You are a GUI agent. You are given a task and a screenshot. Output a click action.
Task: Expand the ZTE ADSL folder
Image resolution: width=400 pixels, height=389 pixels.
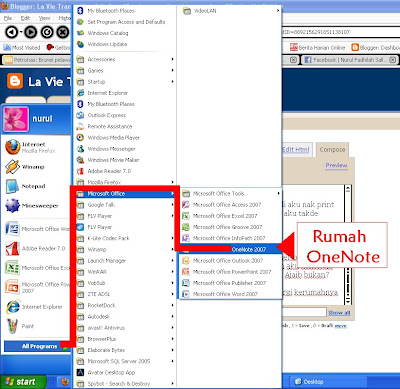point(125,294)
